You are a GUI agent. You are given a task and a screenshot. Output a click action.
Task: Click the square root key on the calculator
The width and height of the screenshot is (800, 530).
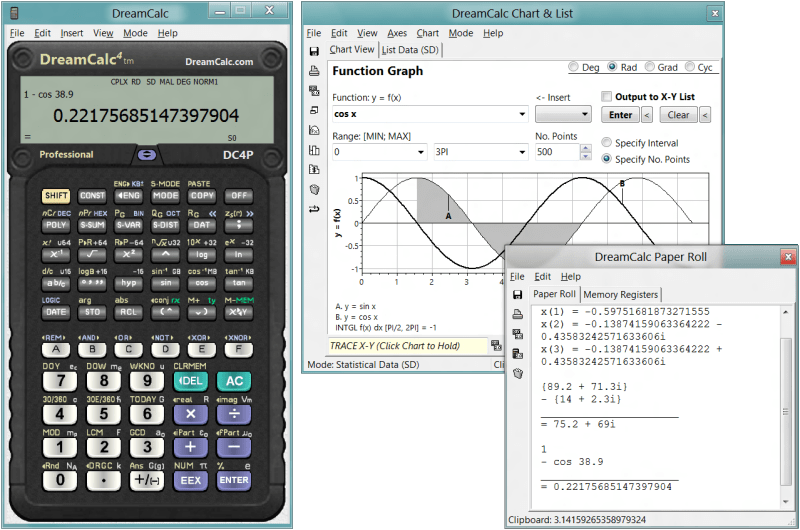coord(92,254)
